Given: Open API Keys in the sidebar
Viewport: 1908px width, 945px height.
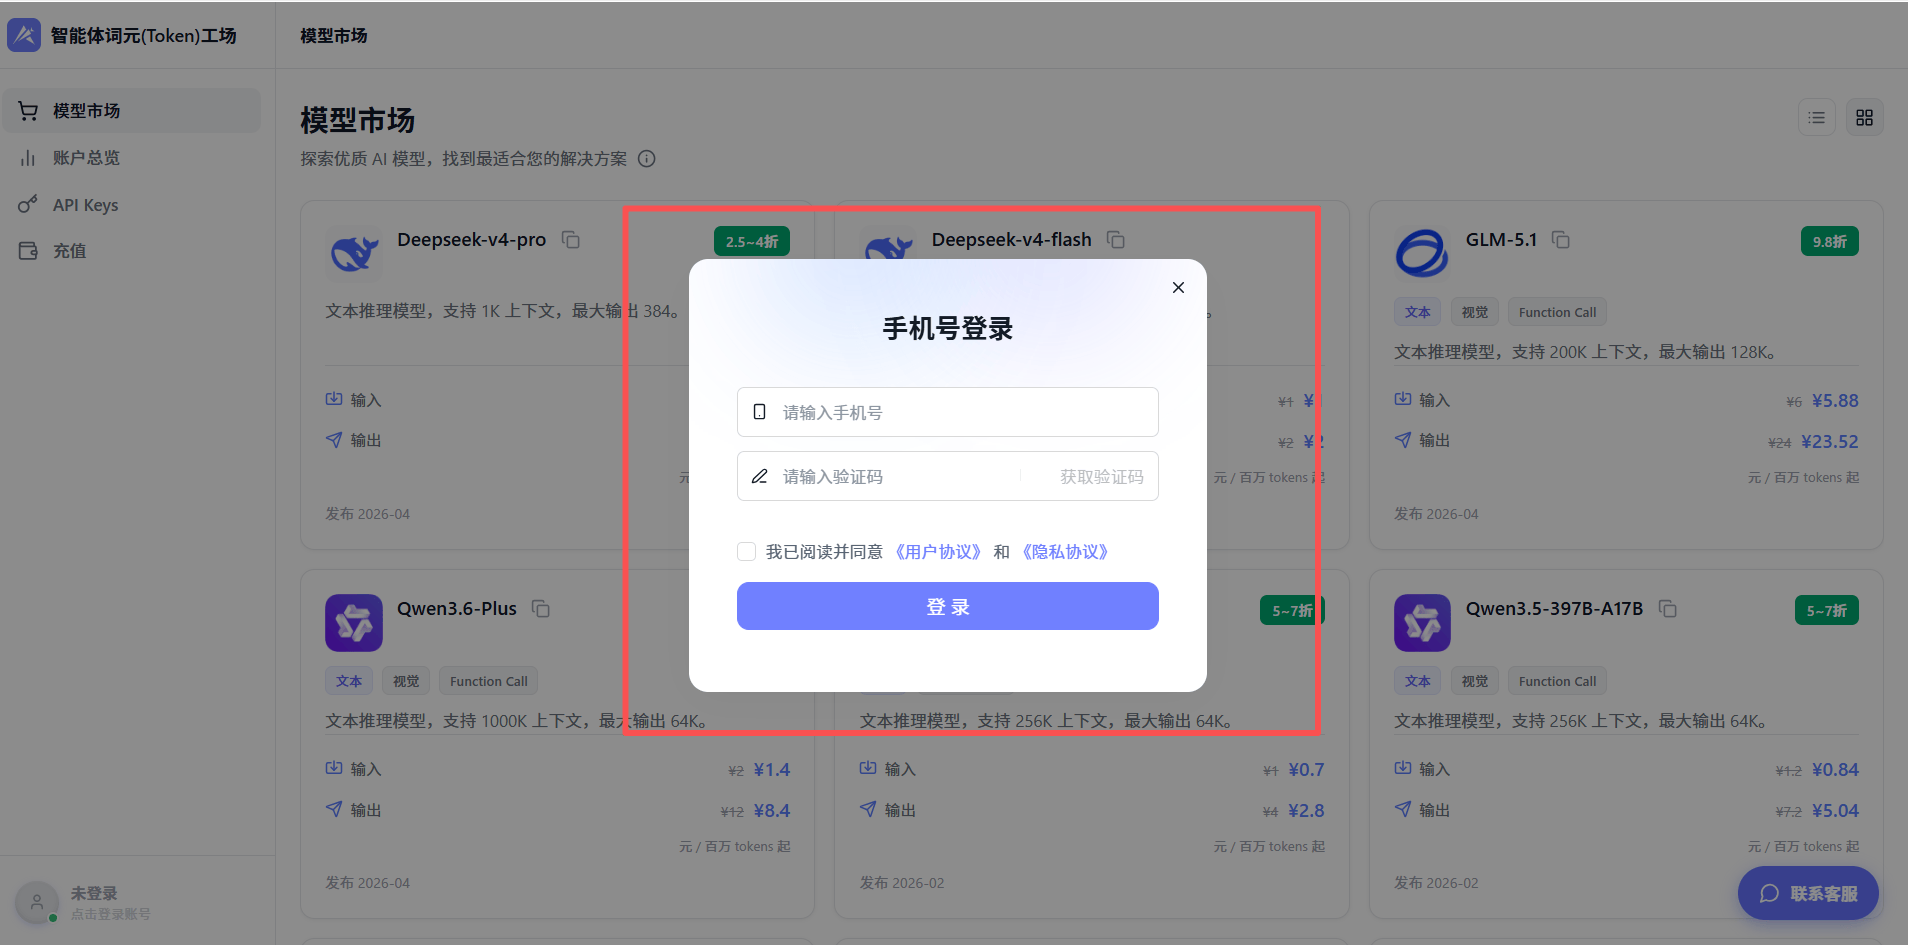Looking at the screenshot, I should [131, 205].
